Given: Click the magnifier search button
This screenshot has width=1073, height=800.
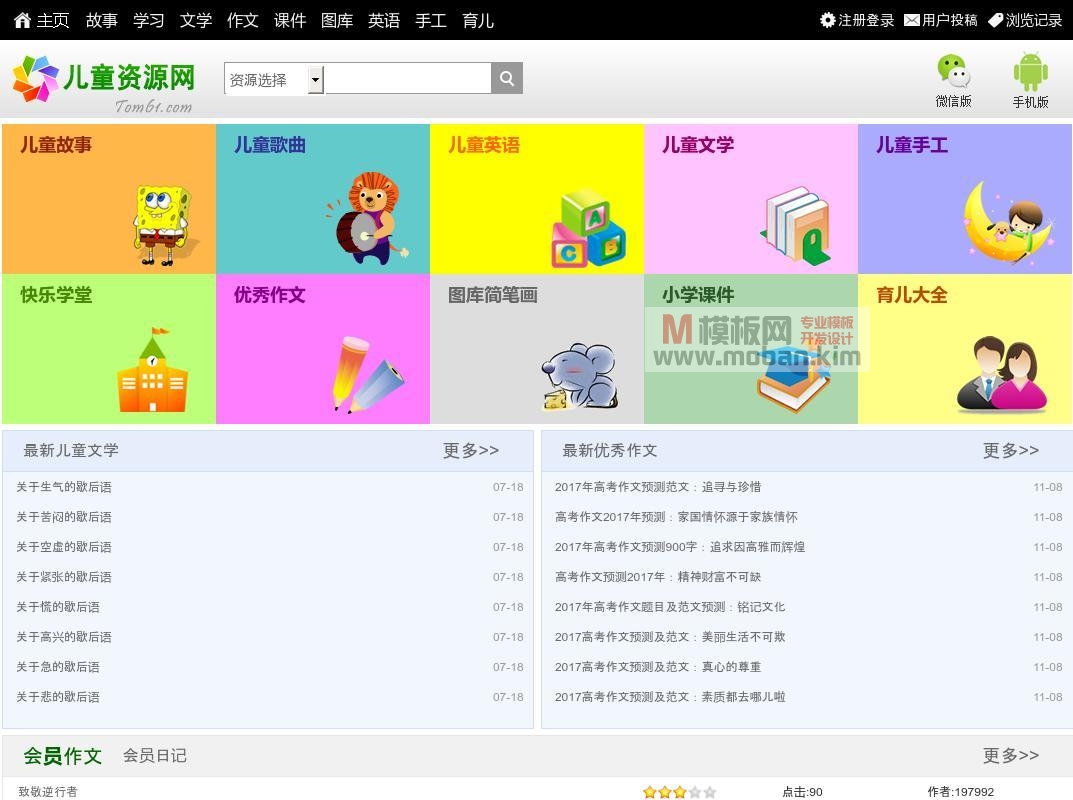Looking at the screenshot, I should point(507,78).
